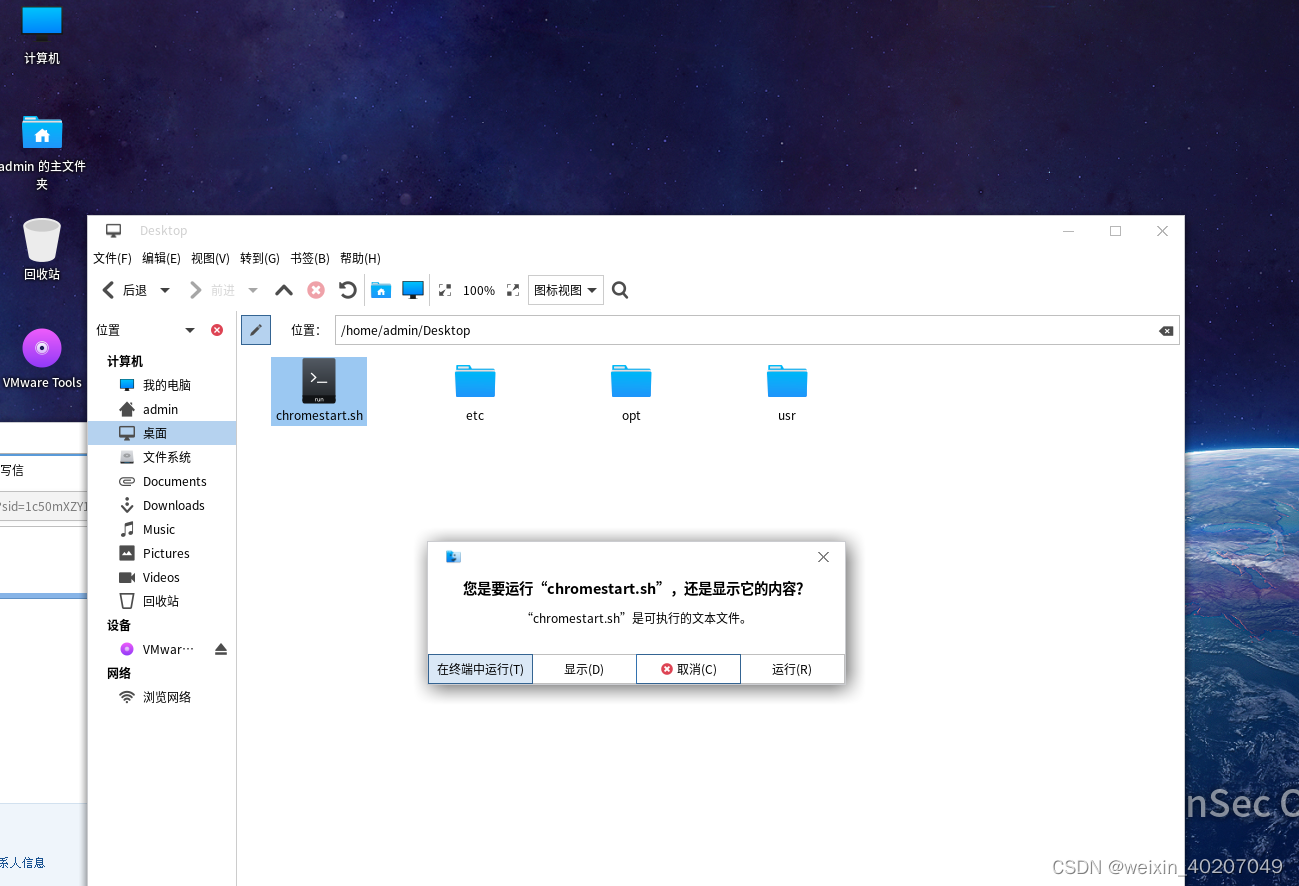Go up to the parent folder
Screen dimensions: 1299x886
pyautogui.click(x=284, y=290)
